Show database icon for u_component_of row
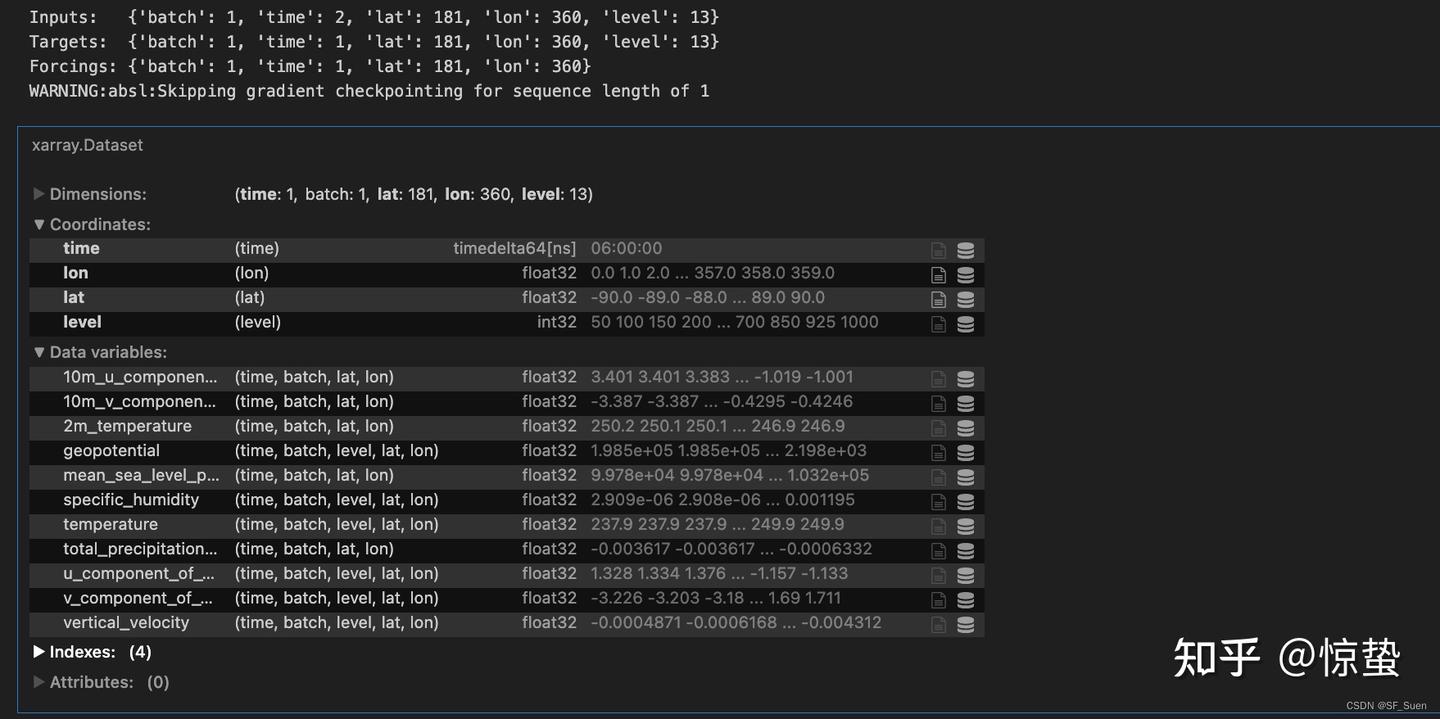Viewport: 1440px width, 719px height. (x=966, y=575)
